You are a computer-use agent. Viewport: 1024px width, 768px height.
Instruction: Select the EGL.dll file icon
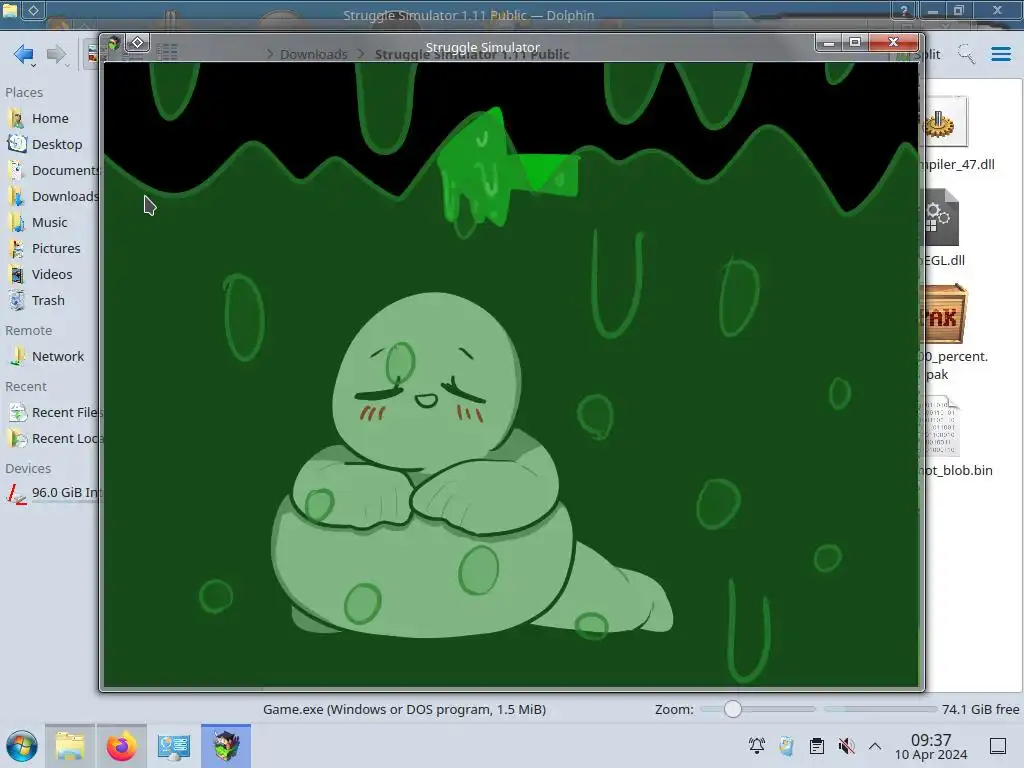(941, 217)
